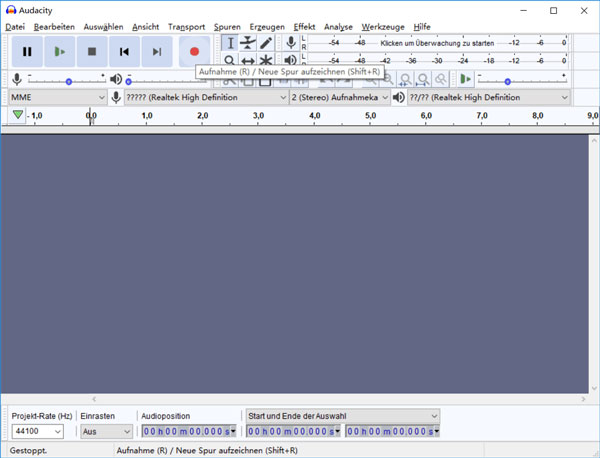The height and width of the screenshot is (458, 600).
Task: Jump to start with Skip to Start
Action: pyautogui.click(x=124, y=52)
